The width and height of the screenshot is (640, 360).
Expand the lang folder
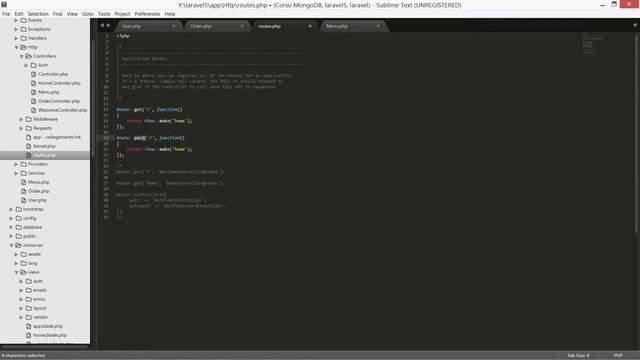tap(16, 263)
